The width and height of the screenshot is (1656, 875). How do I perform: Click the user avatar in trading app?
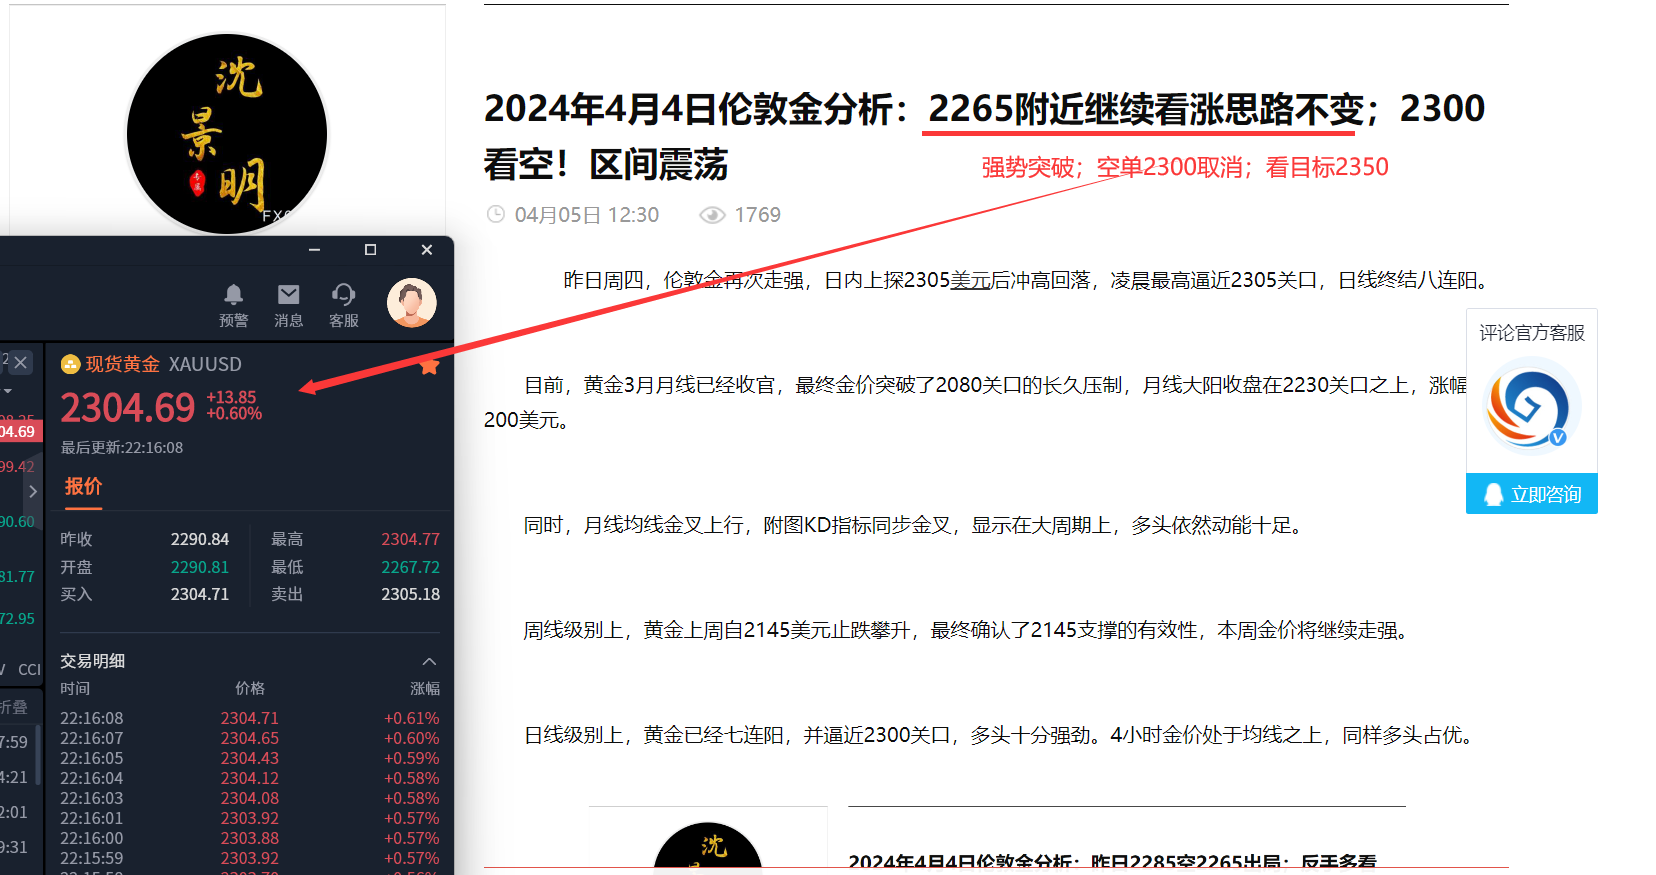[x=411, y=302]
